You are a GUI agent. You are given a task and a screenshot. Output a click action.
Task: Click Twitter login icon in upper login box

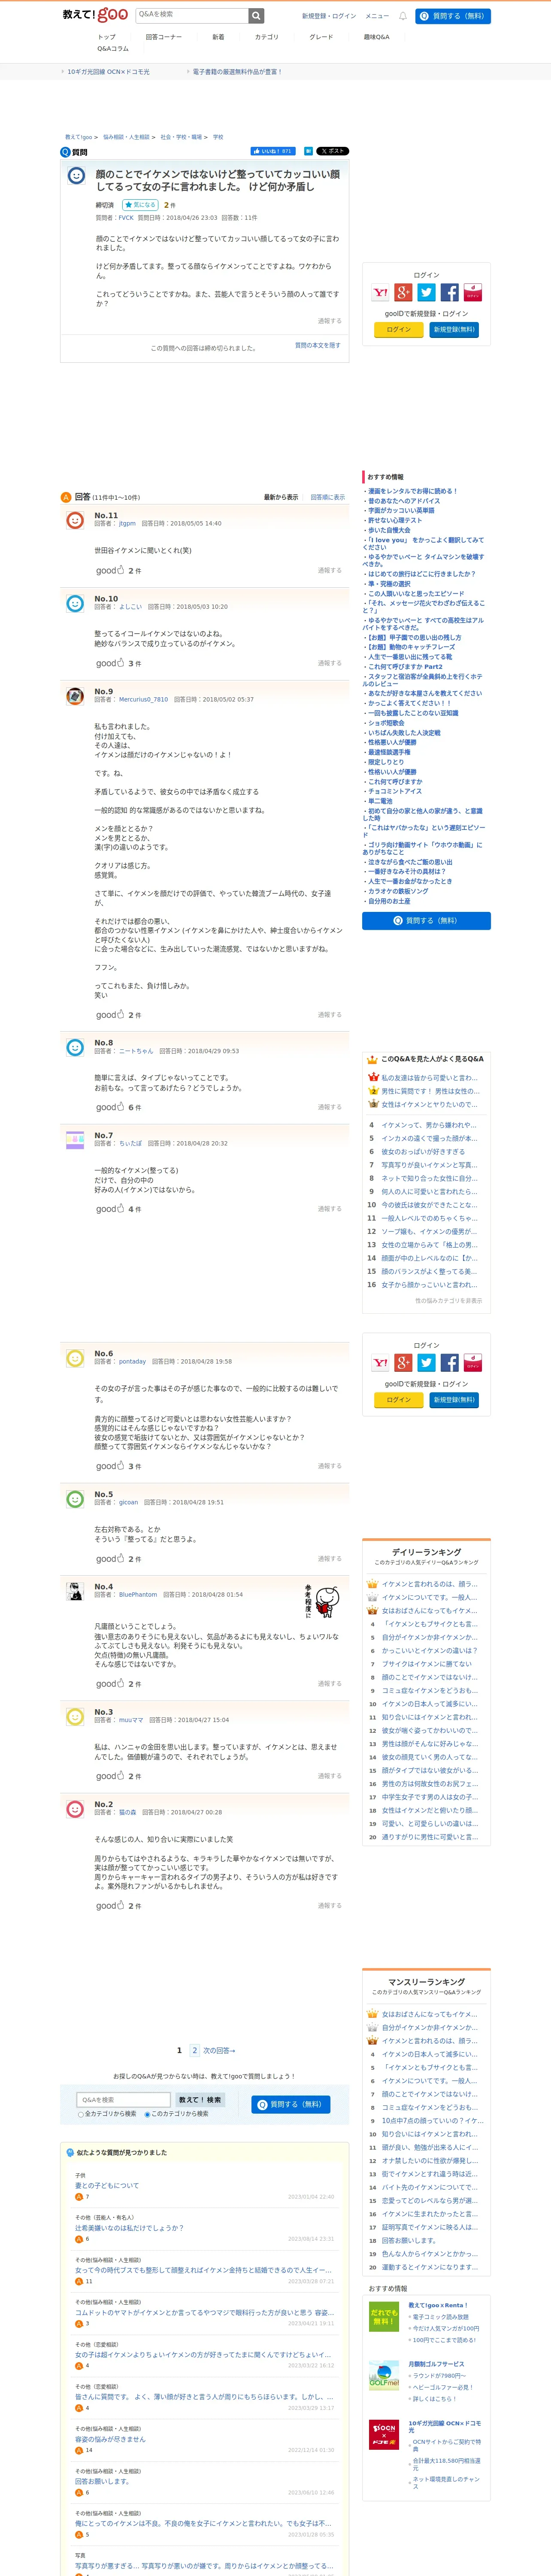pos(427,292)
